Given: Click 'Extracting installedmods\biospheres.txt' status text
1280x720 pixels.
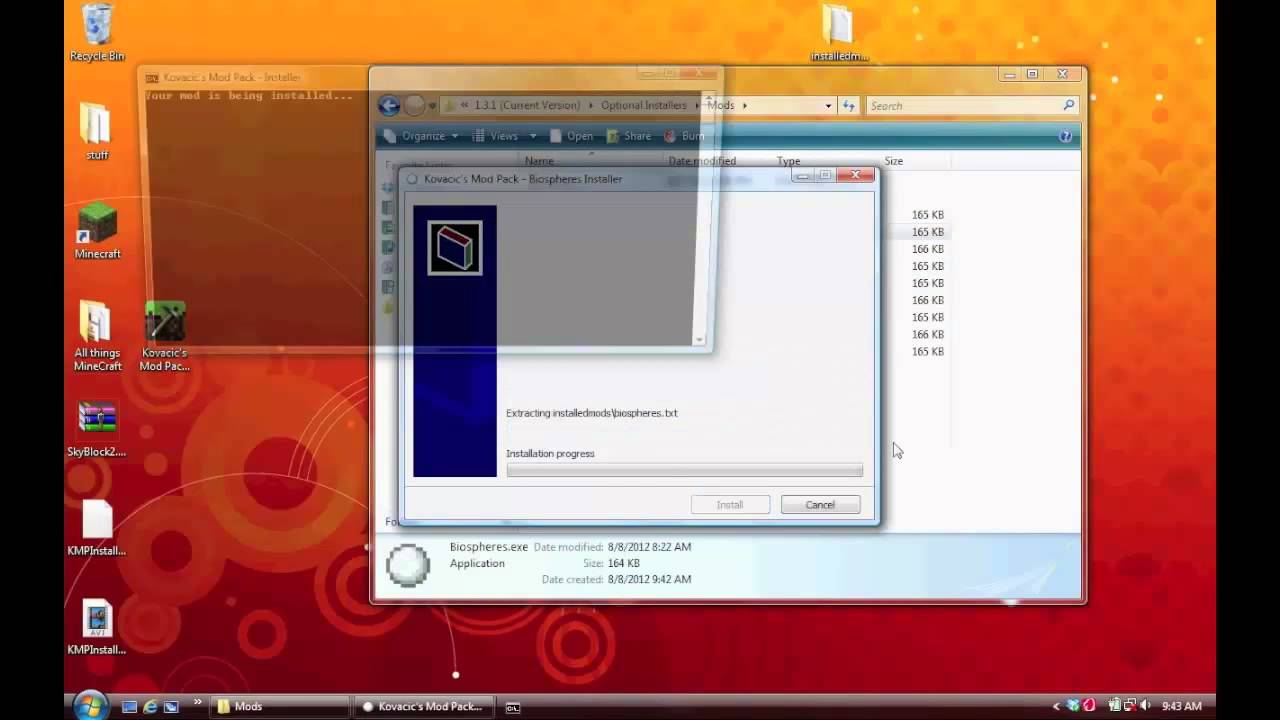Looking at the screenshot, I should point(592,413).
